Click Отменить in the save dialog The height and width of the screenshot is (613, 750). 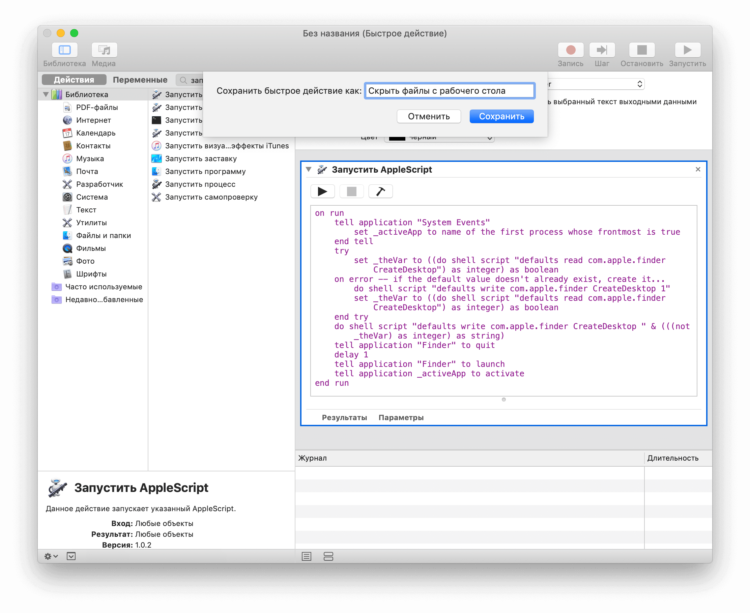[429, 116]
